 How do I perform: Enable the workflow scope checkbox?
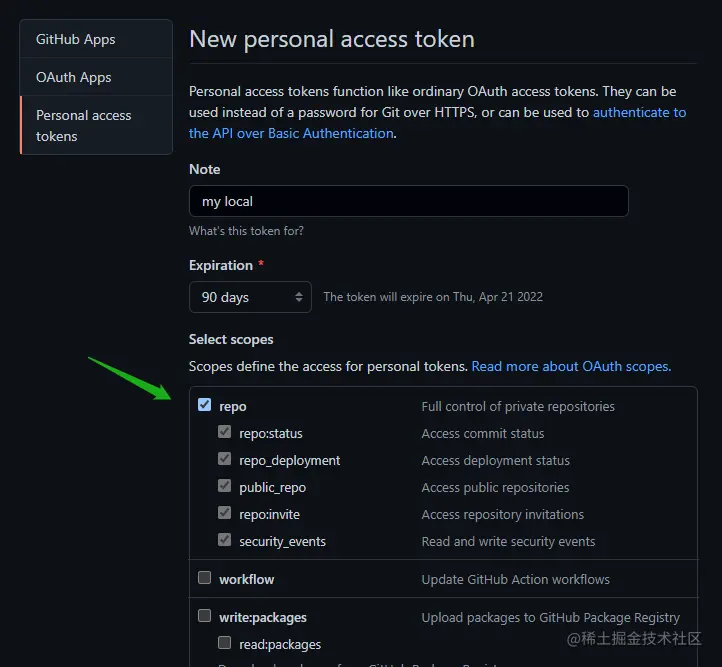point(205,578)
